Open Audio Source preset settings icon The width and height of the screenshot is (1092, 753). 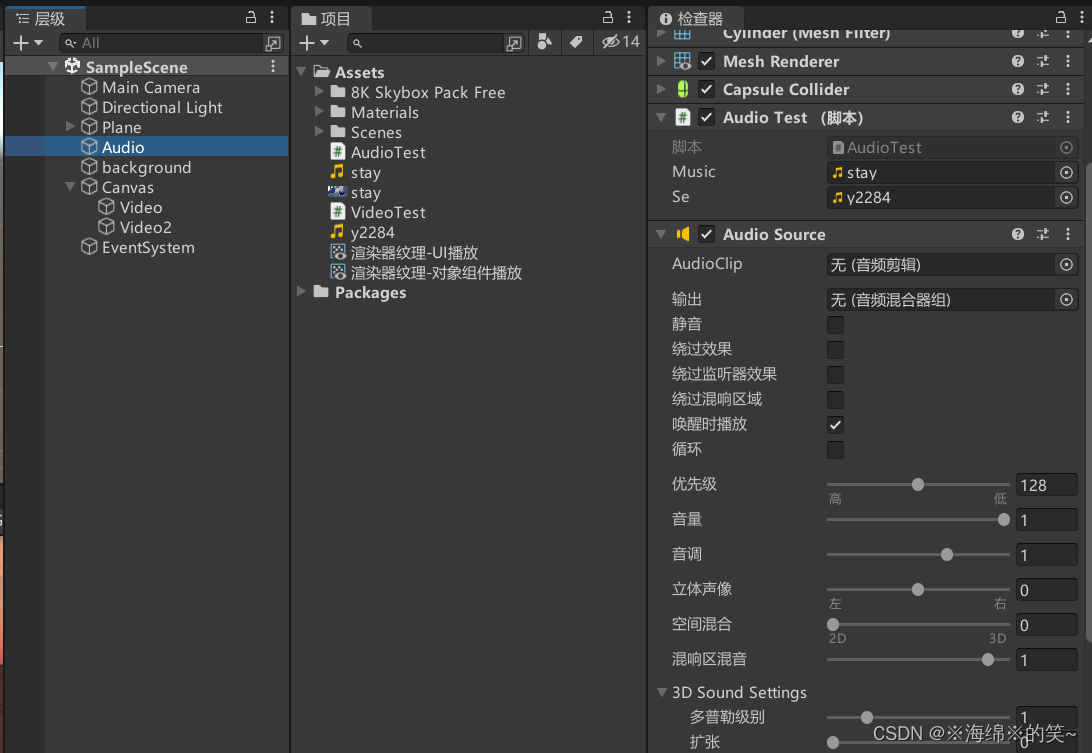point(1043,234)
